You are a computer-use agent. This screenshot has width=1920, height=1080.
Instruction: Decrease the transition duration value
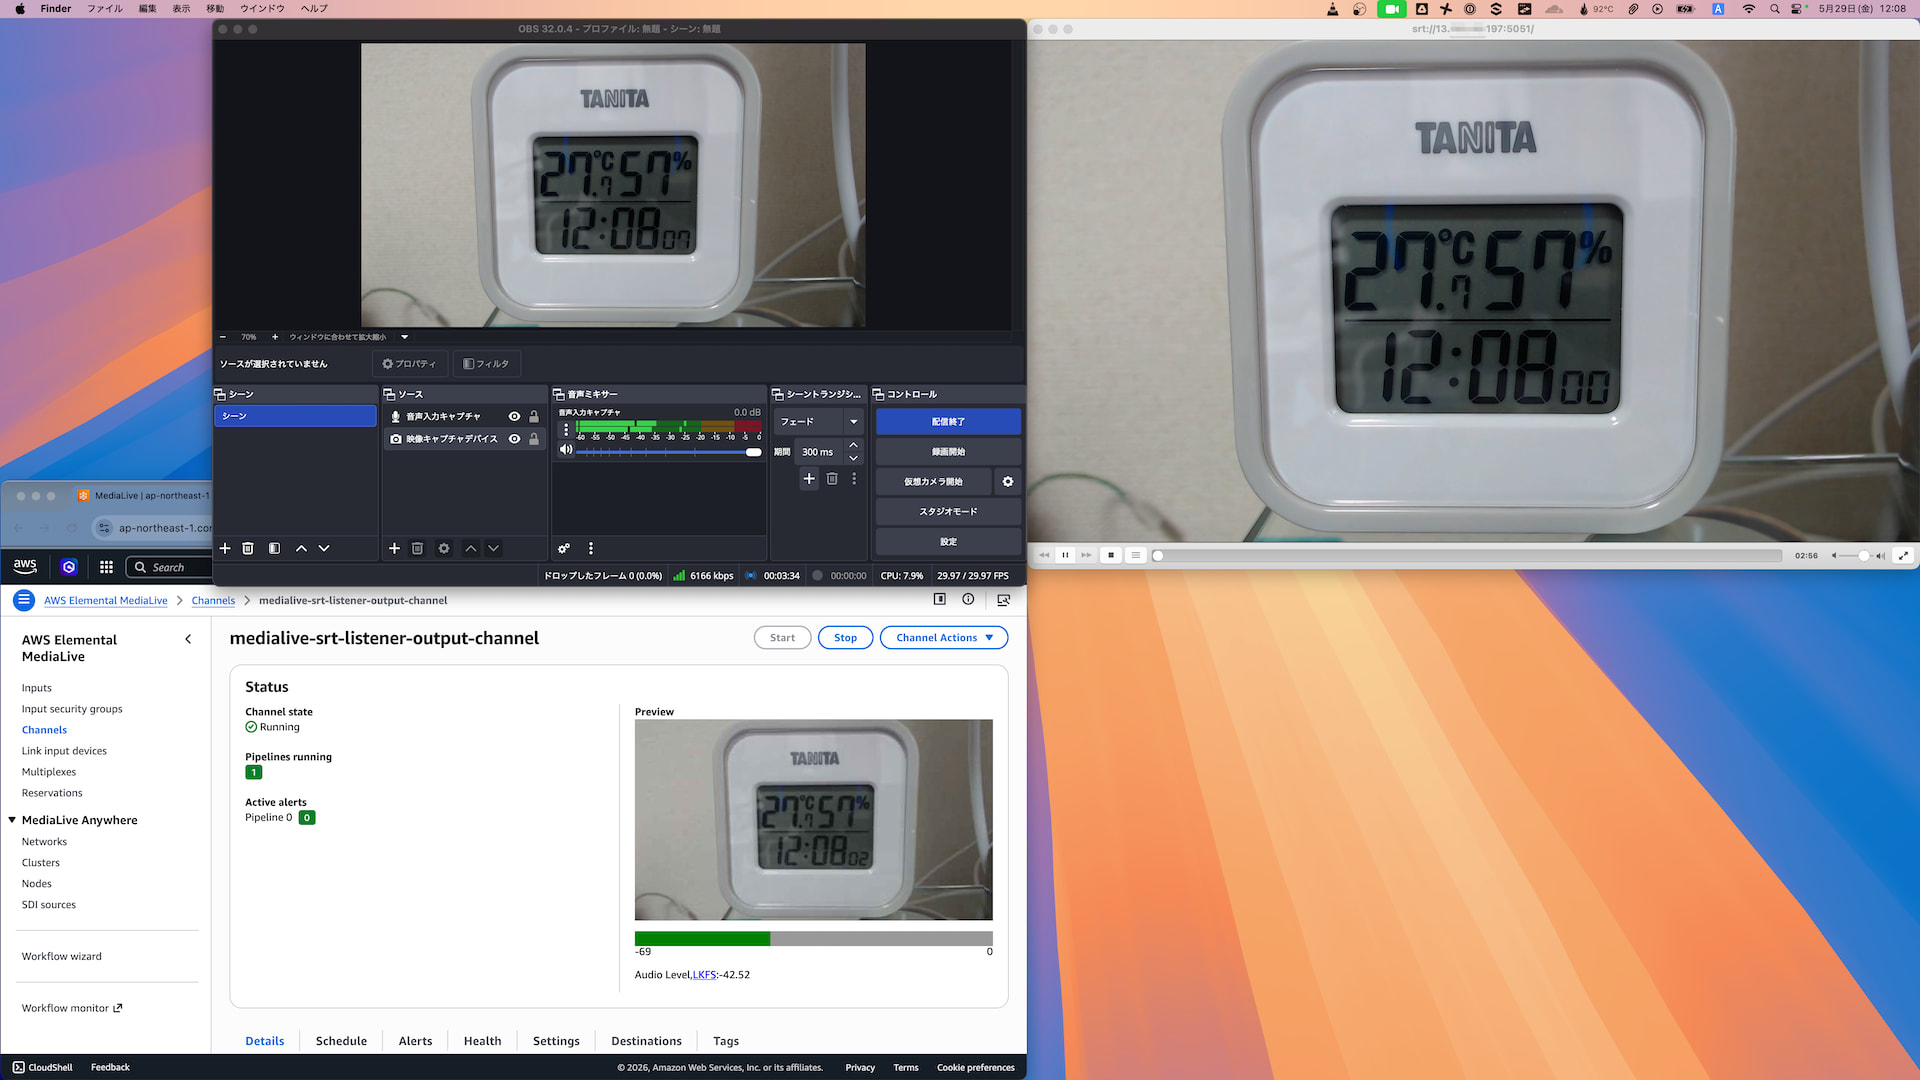click(x=854, y=458)
